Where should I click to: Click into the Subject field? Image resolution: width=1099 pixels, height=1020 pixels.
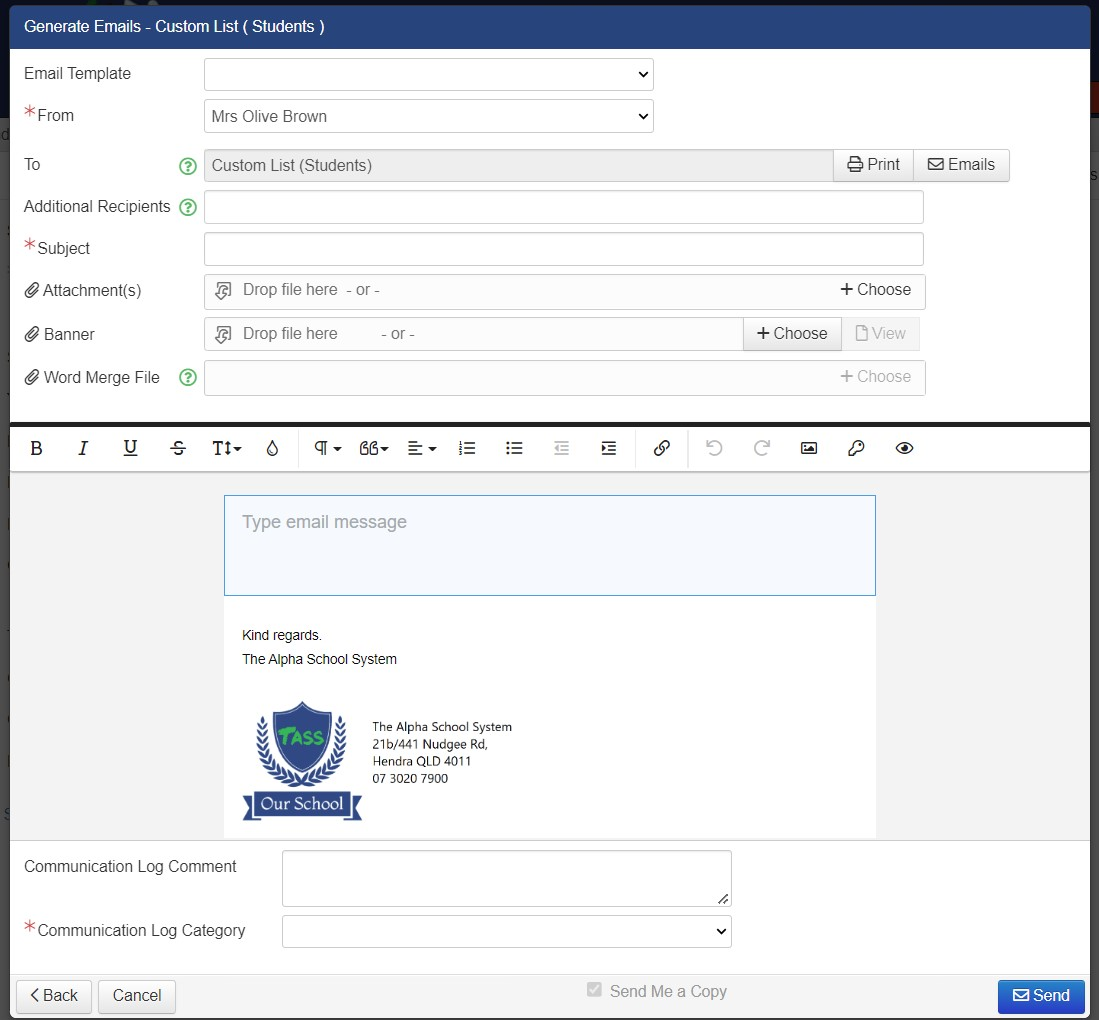click(563, 249)
